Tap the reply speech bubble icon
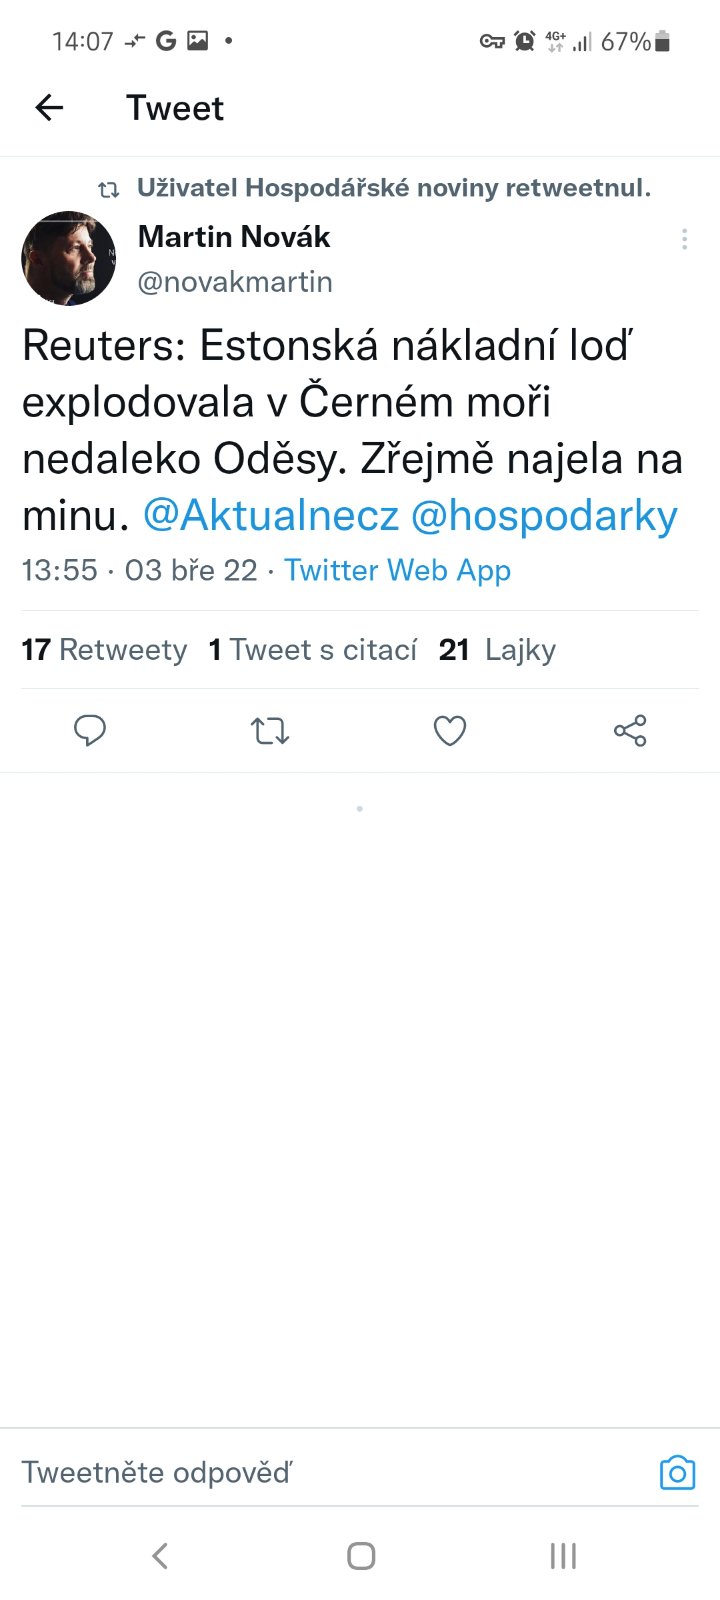The height and width of the screenshot is (1600, 720). pos(90,731)
